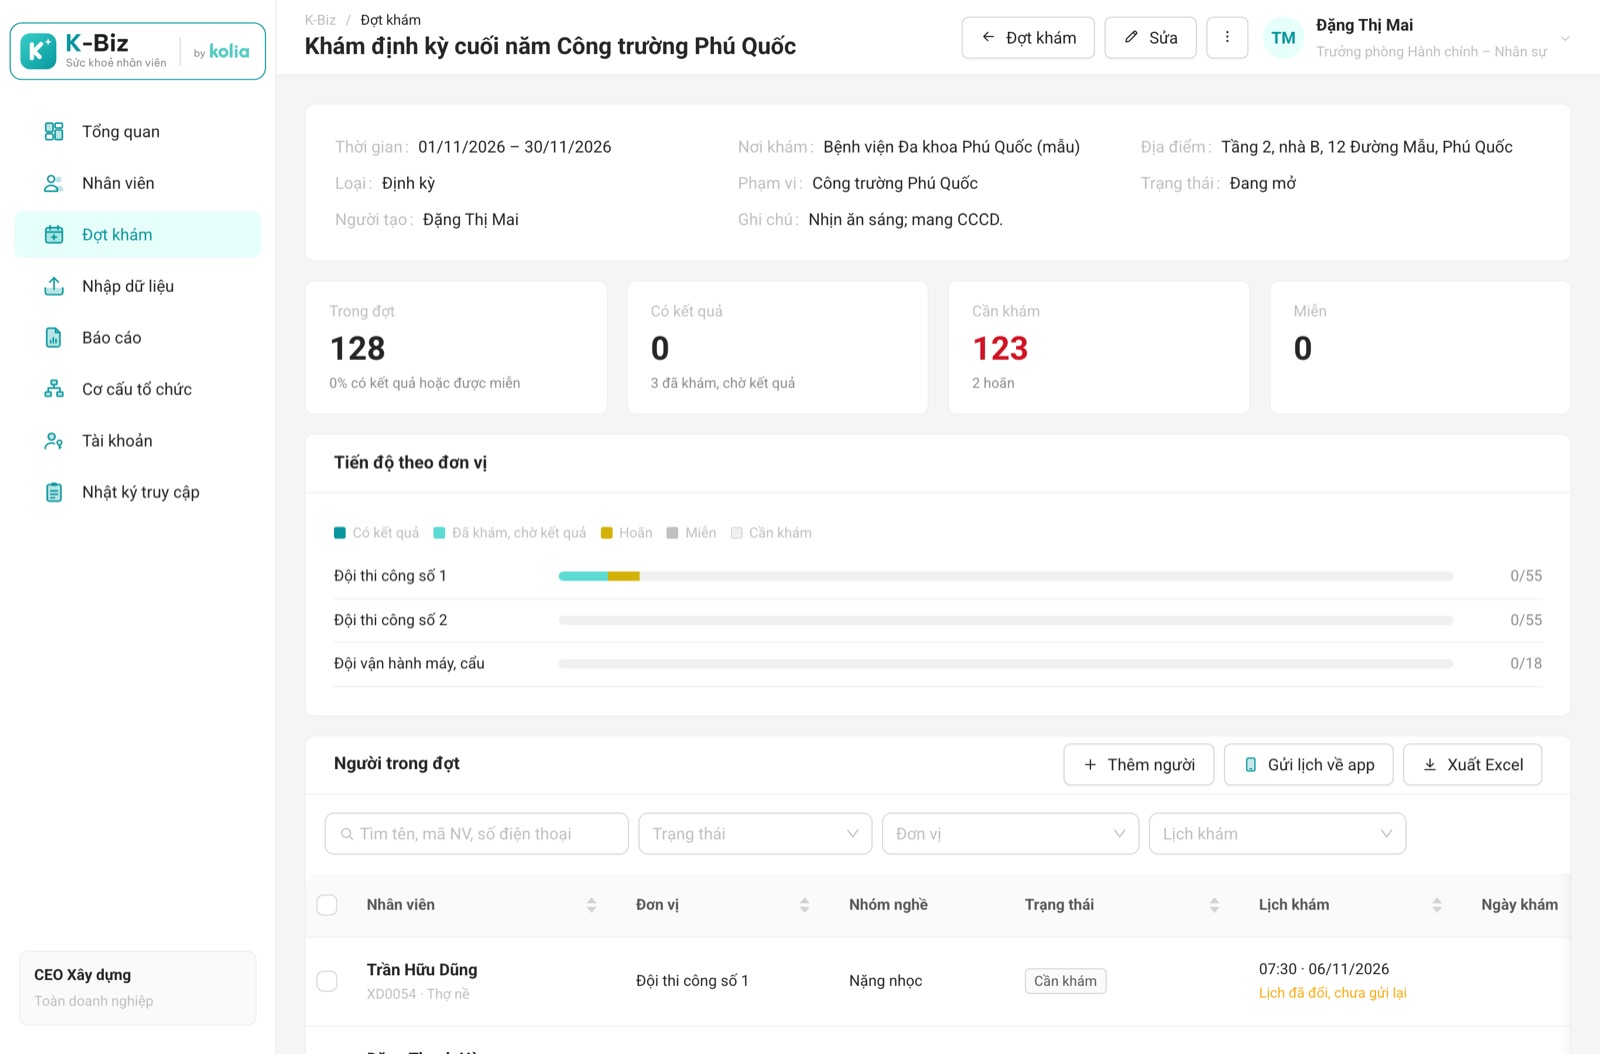Click the Tài khoản user-key icon
This screenshot has height=1054, width=1600.
coord(54,440)
